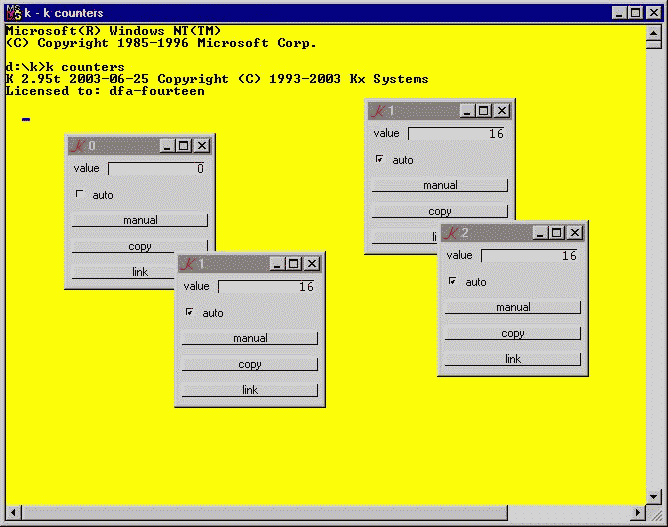Minimize the window 1 that overlaps window 0
Image resolution: width=668 pixels, height=527 pixels.
277,264
